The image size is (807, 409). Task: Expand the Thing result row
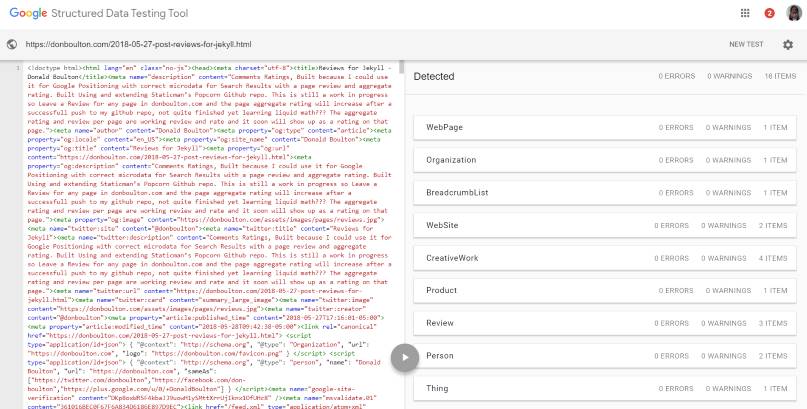click(605, 388)
